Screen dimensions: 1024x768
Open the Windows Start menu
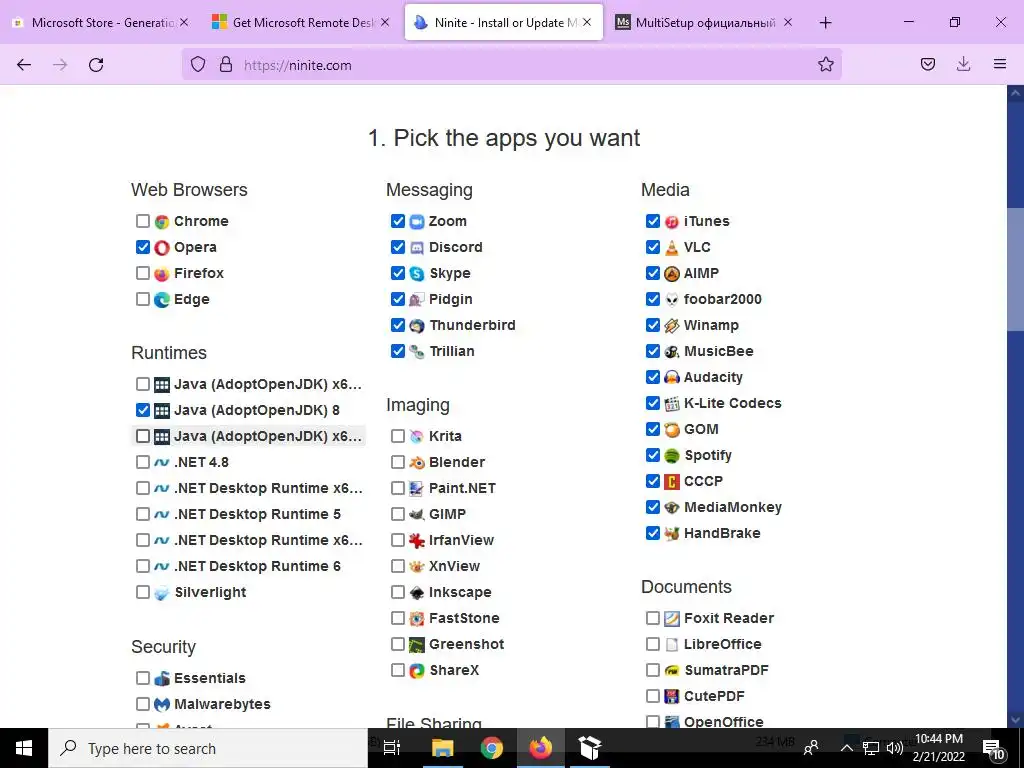24,748
